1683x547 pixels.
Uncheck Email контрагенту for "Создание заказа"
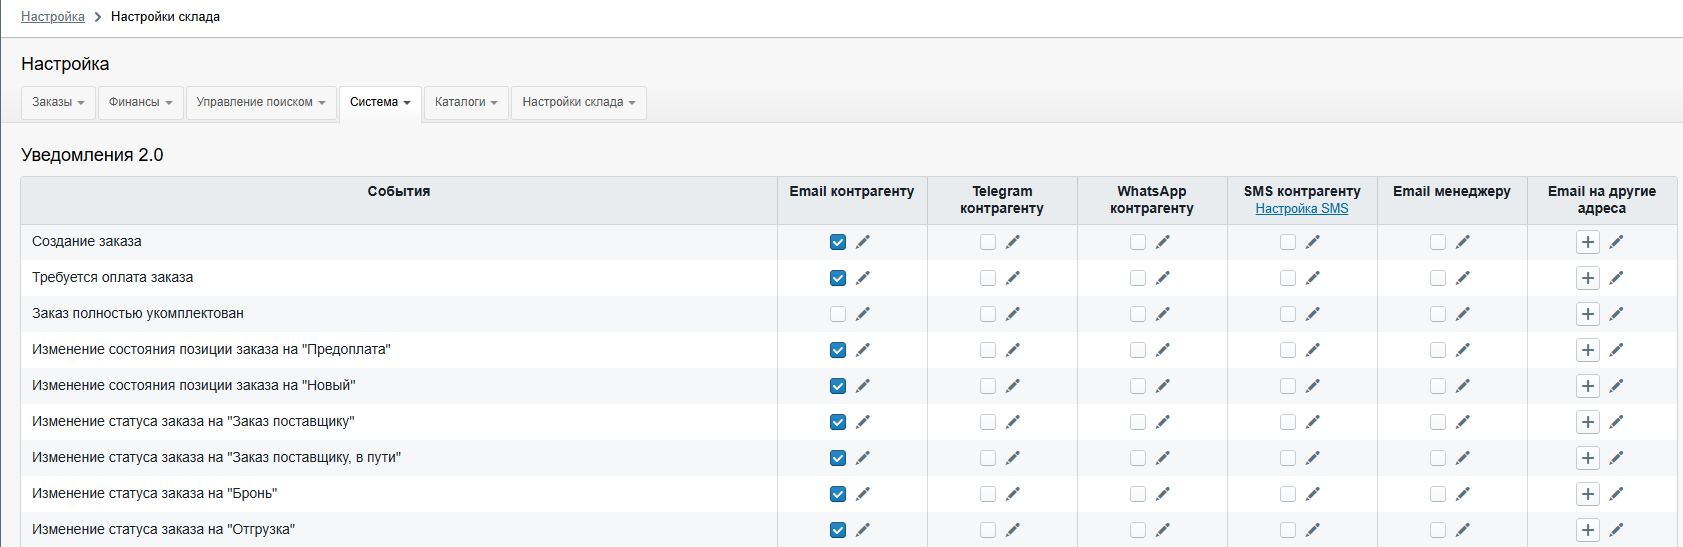click(x=838, y=242)
